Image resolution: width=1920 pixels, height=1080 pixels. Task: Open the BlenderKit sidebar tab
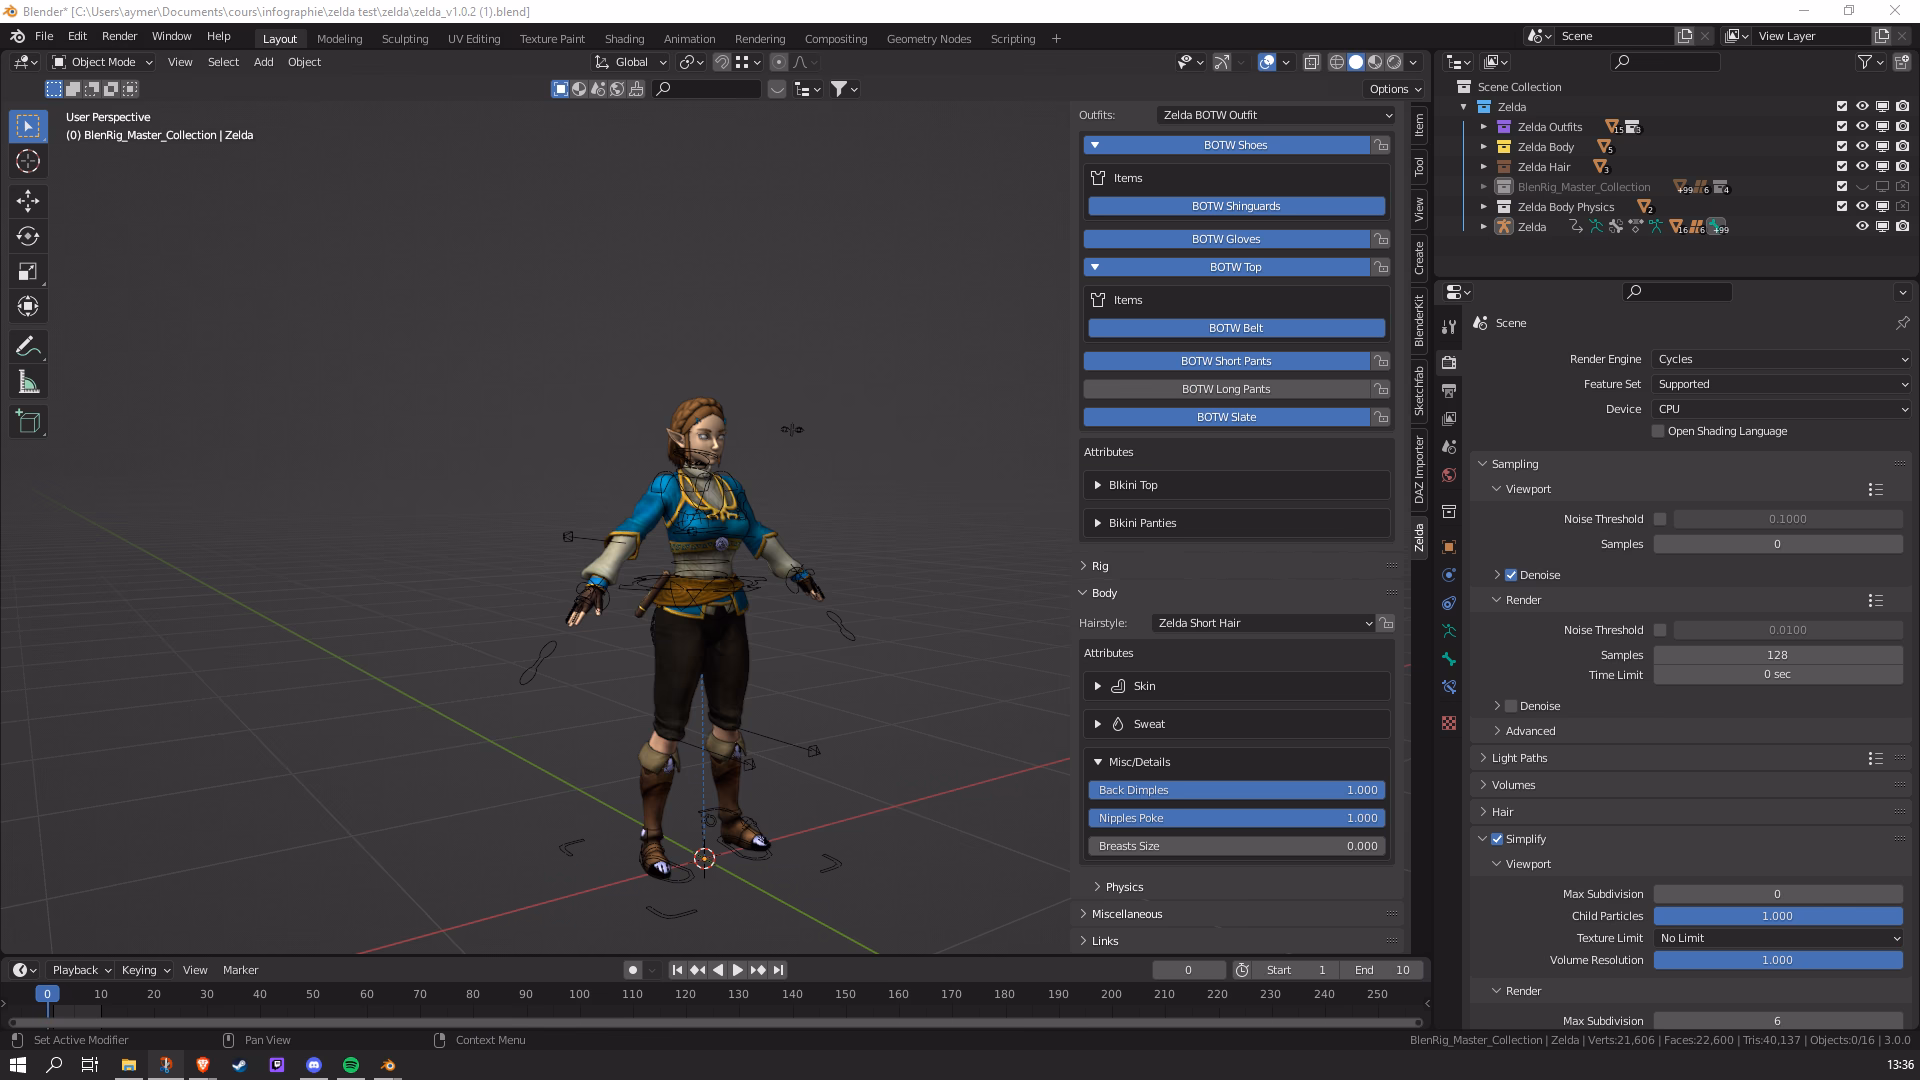click(x=1419, y=320)
